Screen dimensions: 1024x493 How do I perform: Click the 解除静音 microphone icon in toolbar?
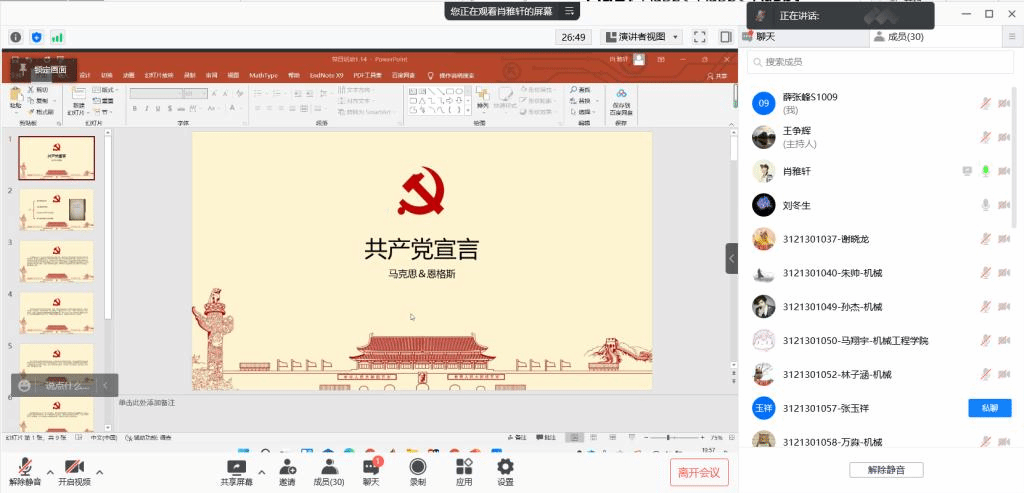pos(24,466)
